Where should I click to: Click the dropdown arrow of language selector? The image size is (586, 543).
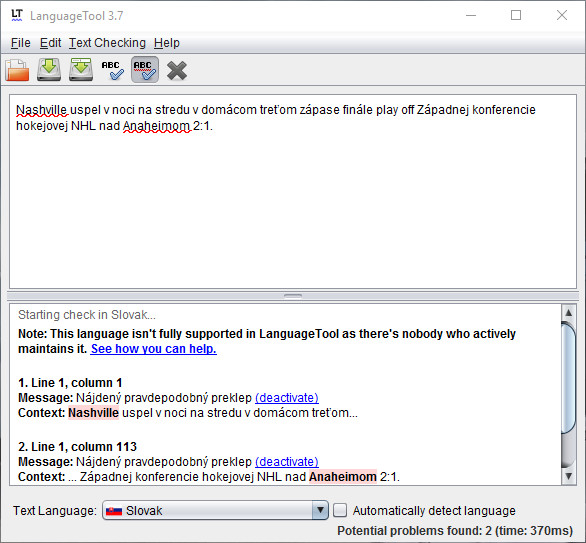point(320,510)
